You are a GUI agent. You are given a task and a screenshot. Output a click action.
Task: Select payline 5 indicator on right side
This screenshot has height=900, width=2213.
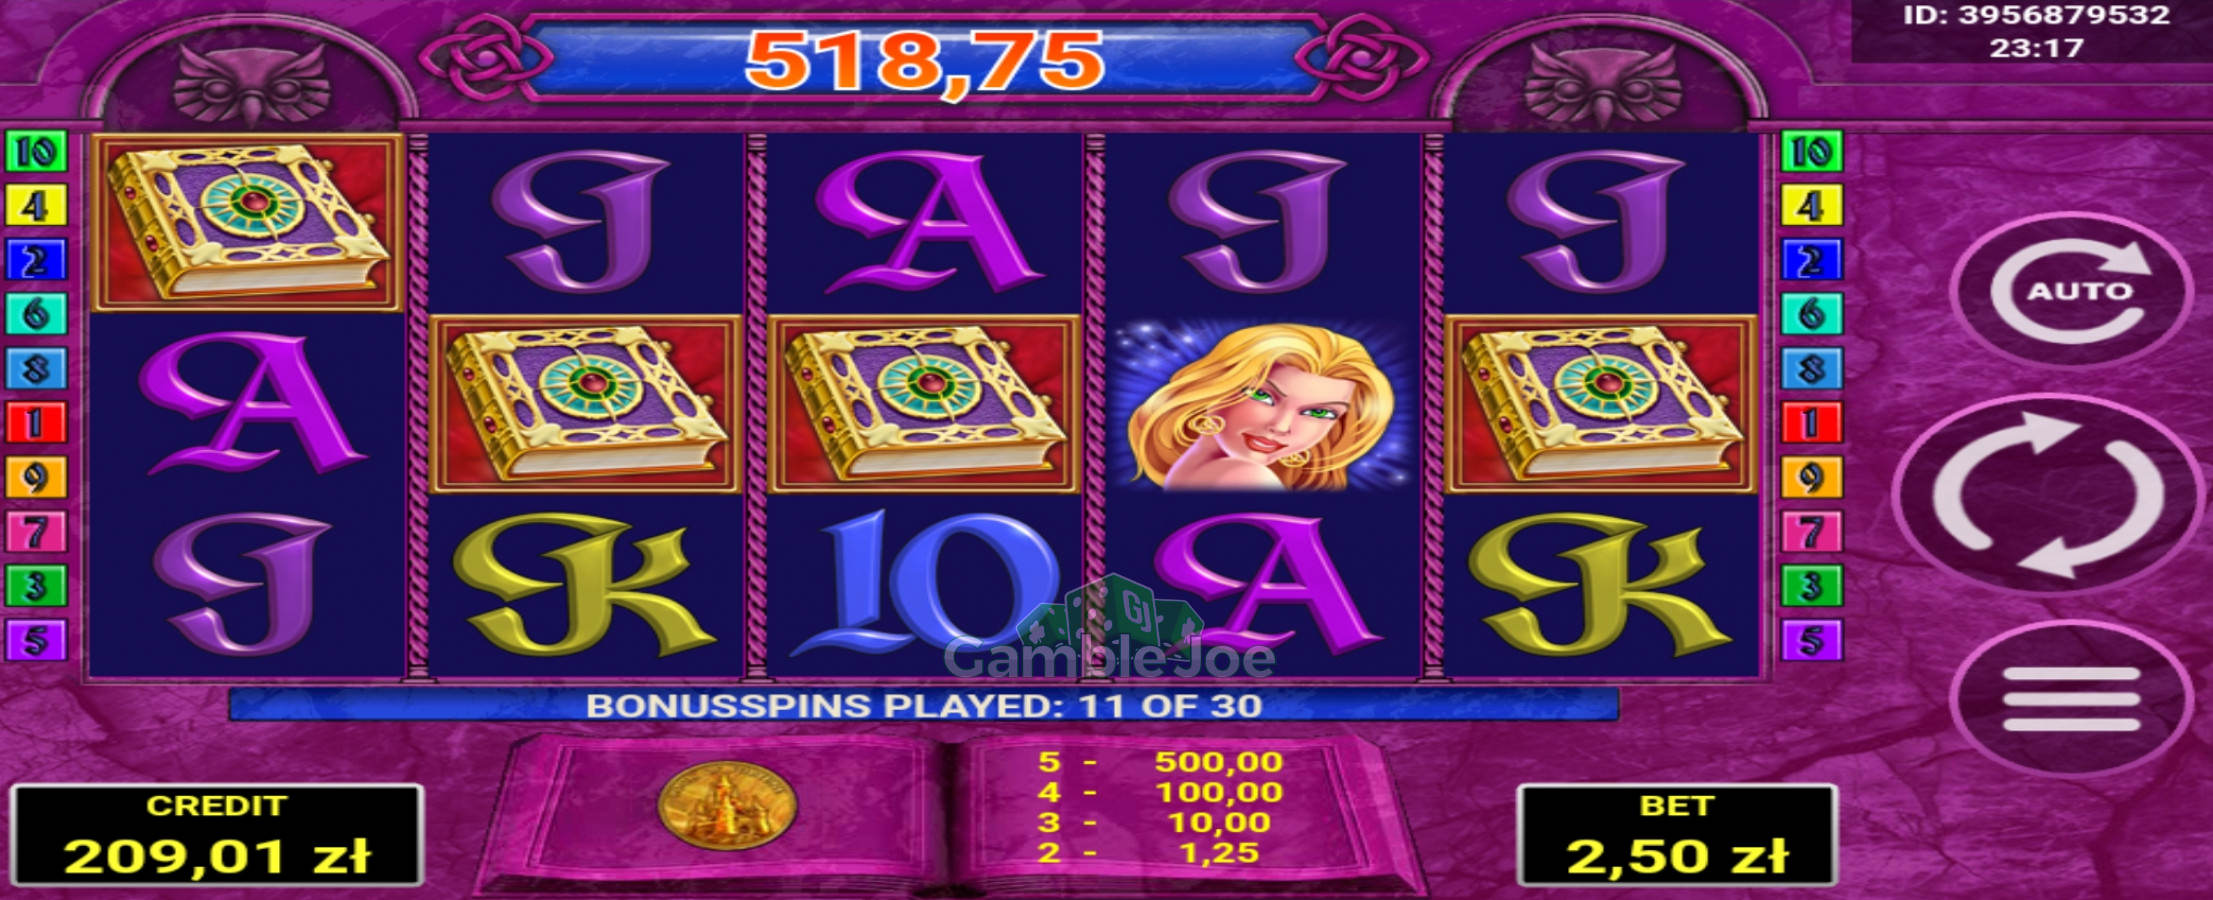1812,640
